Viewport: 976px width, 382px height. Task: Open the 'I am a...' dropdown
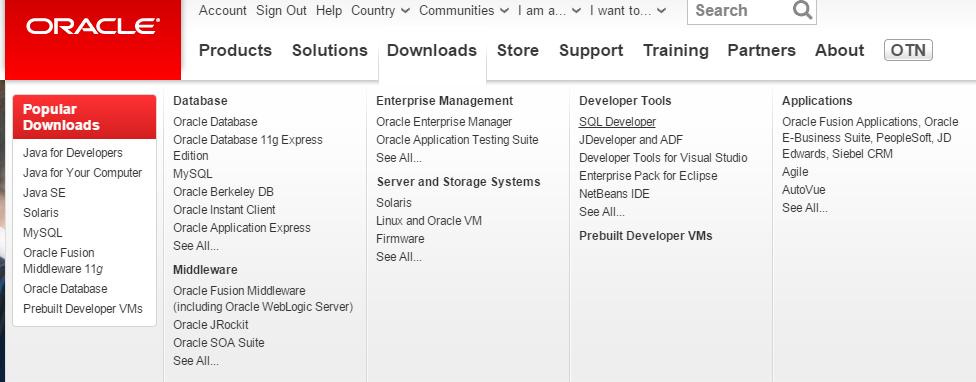pos(550,11)
